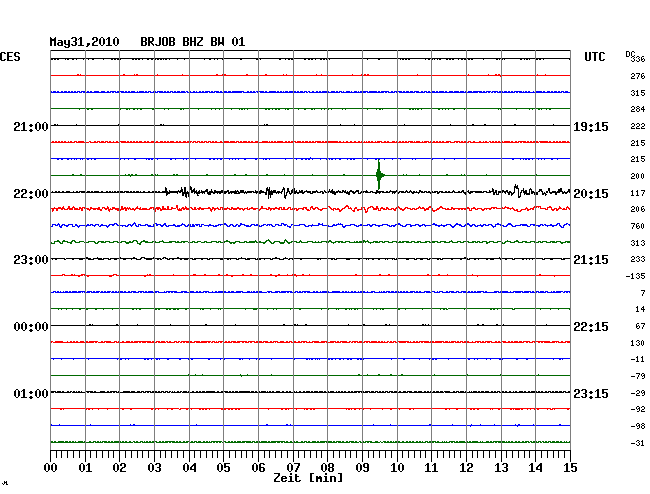Click the 22:00 local time label
The width and height of the screenshot is (650, 494).
pyautogui.click(x=31, y=194)
